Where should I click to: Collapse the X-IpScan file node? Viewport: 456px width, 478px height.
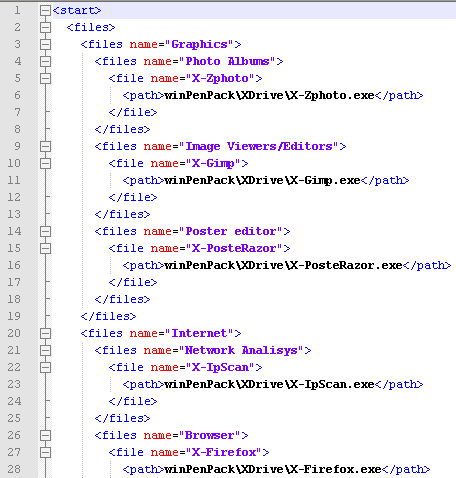[45, 367]
